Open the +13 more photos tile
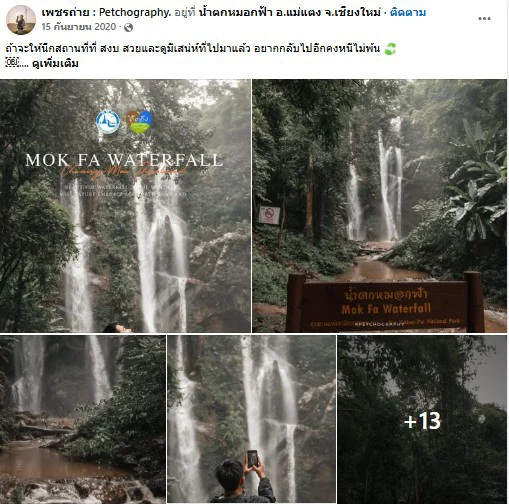 pos(422,419)
